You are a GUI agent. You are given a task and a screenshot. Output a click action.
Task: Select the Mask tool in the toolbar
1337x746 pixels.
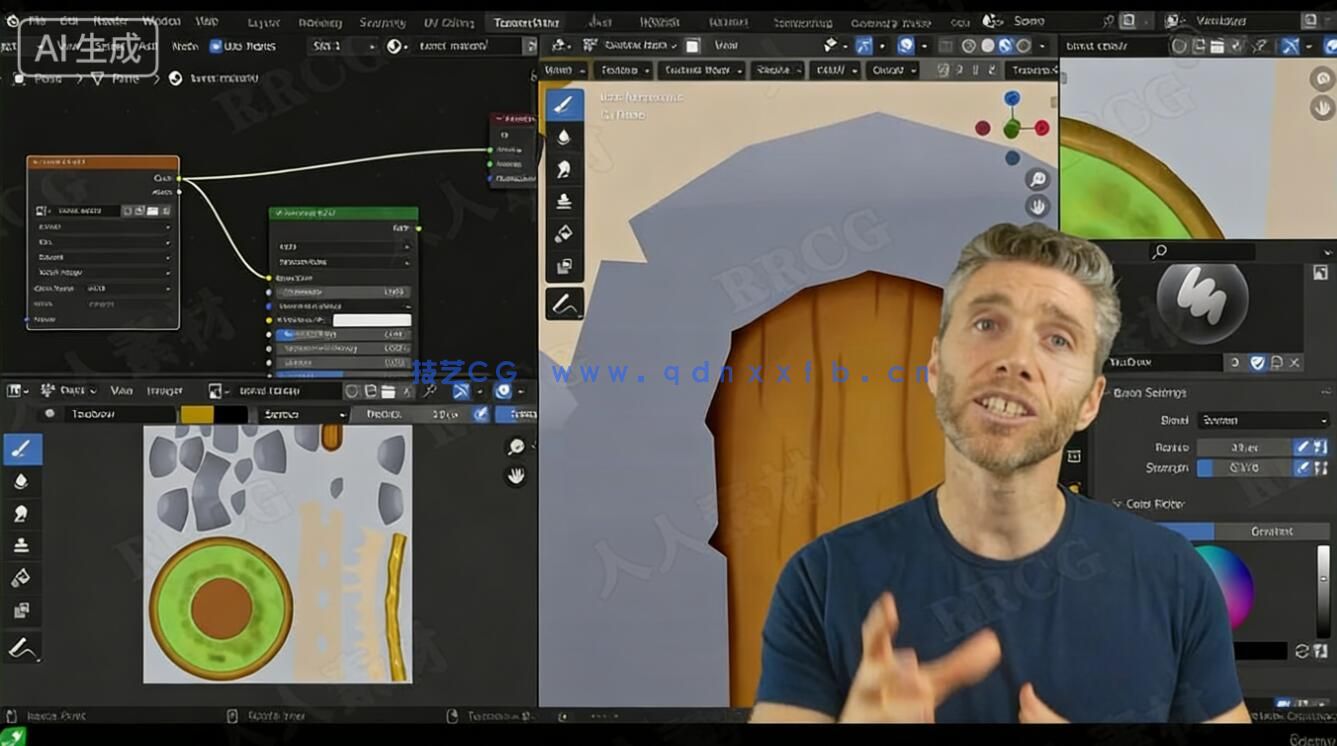[x=563, y=265]
